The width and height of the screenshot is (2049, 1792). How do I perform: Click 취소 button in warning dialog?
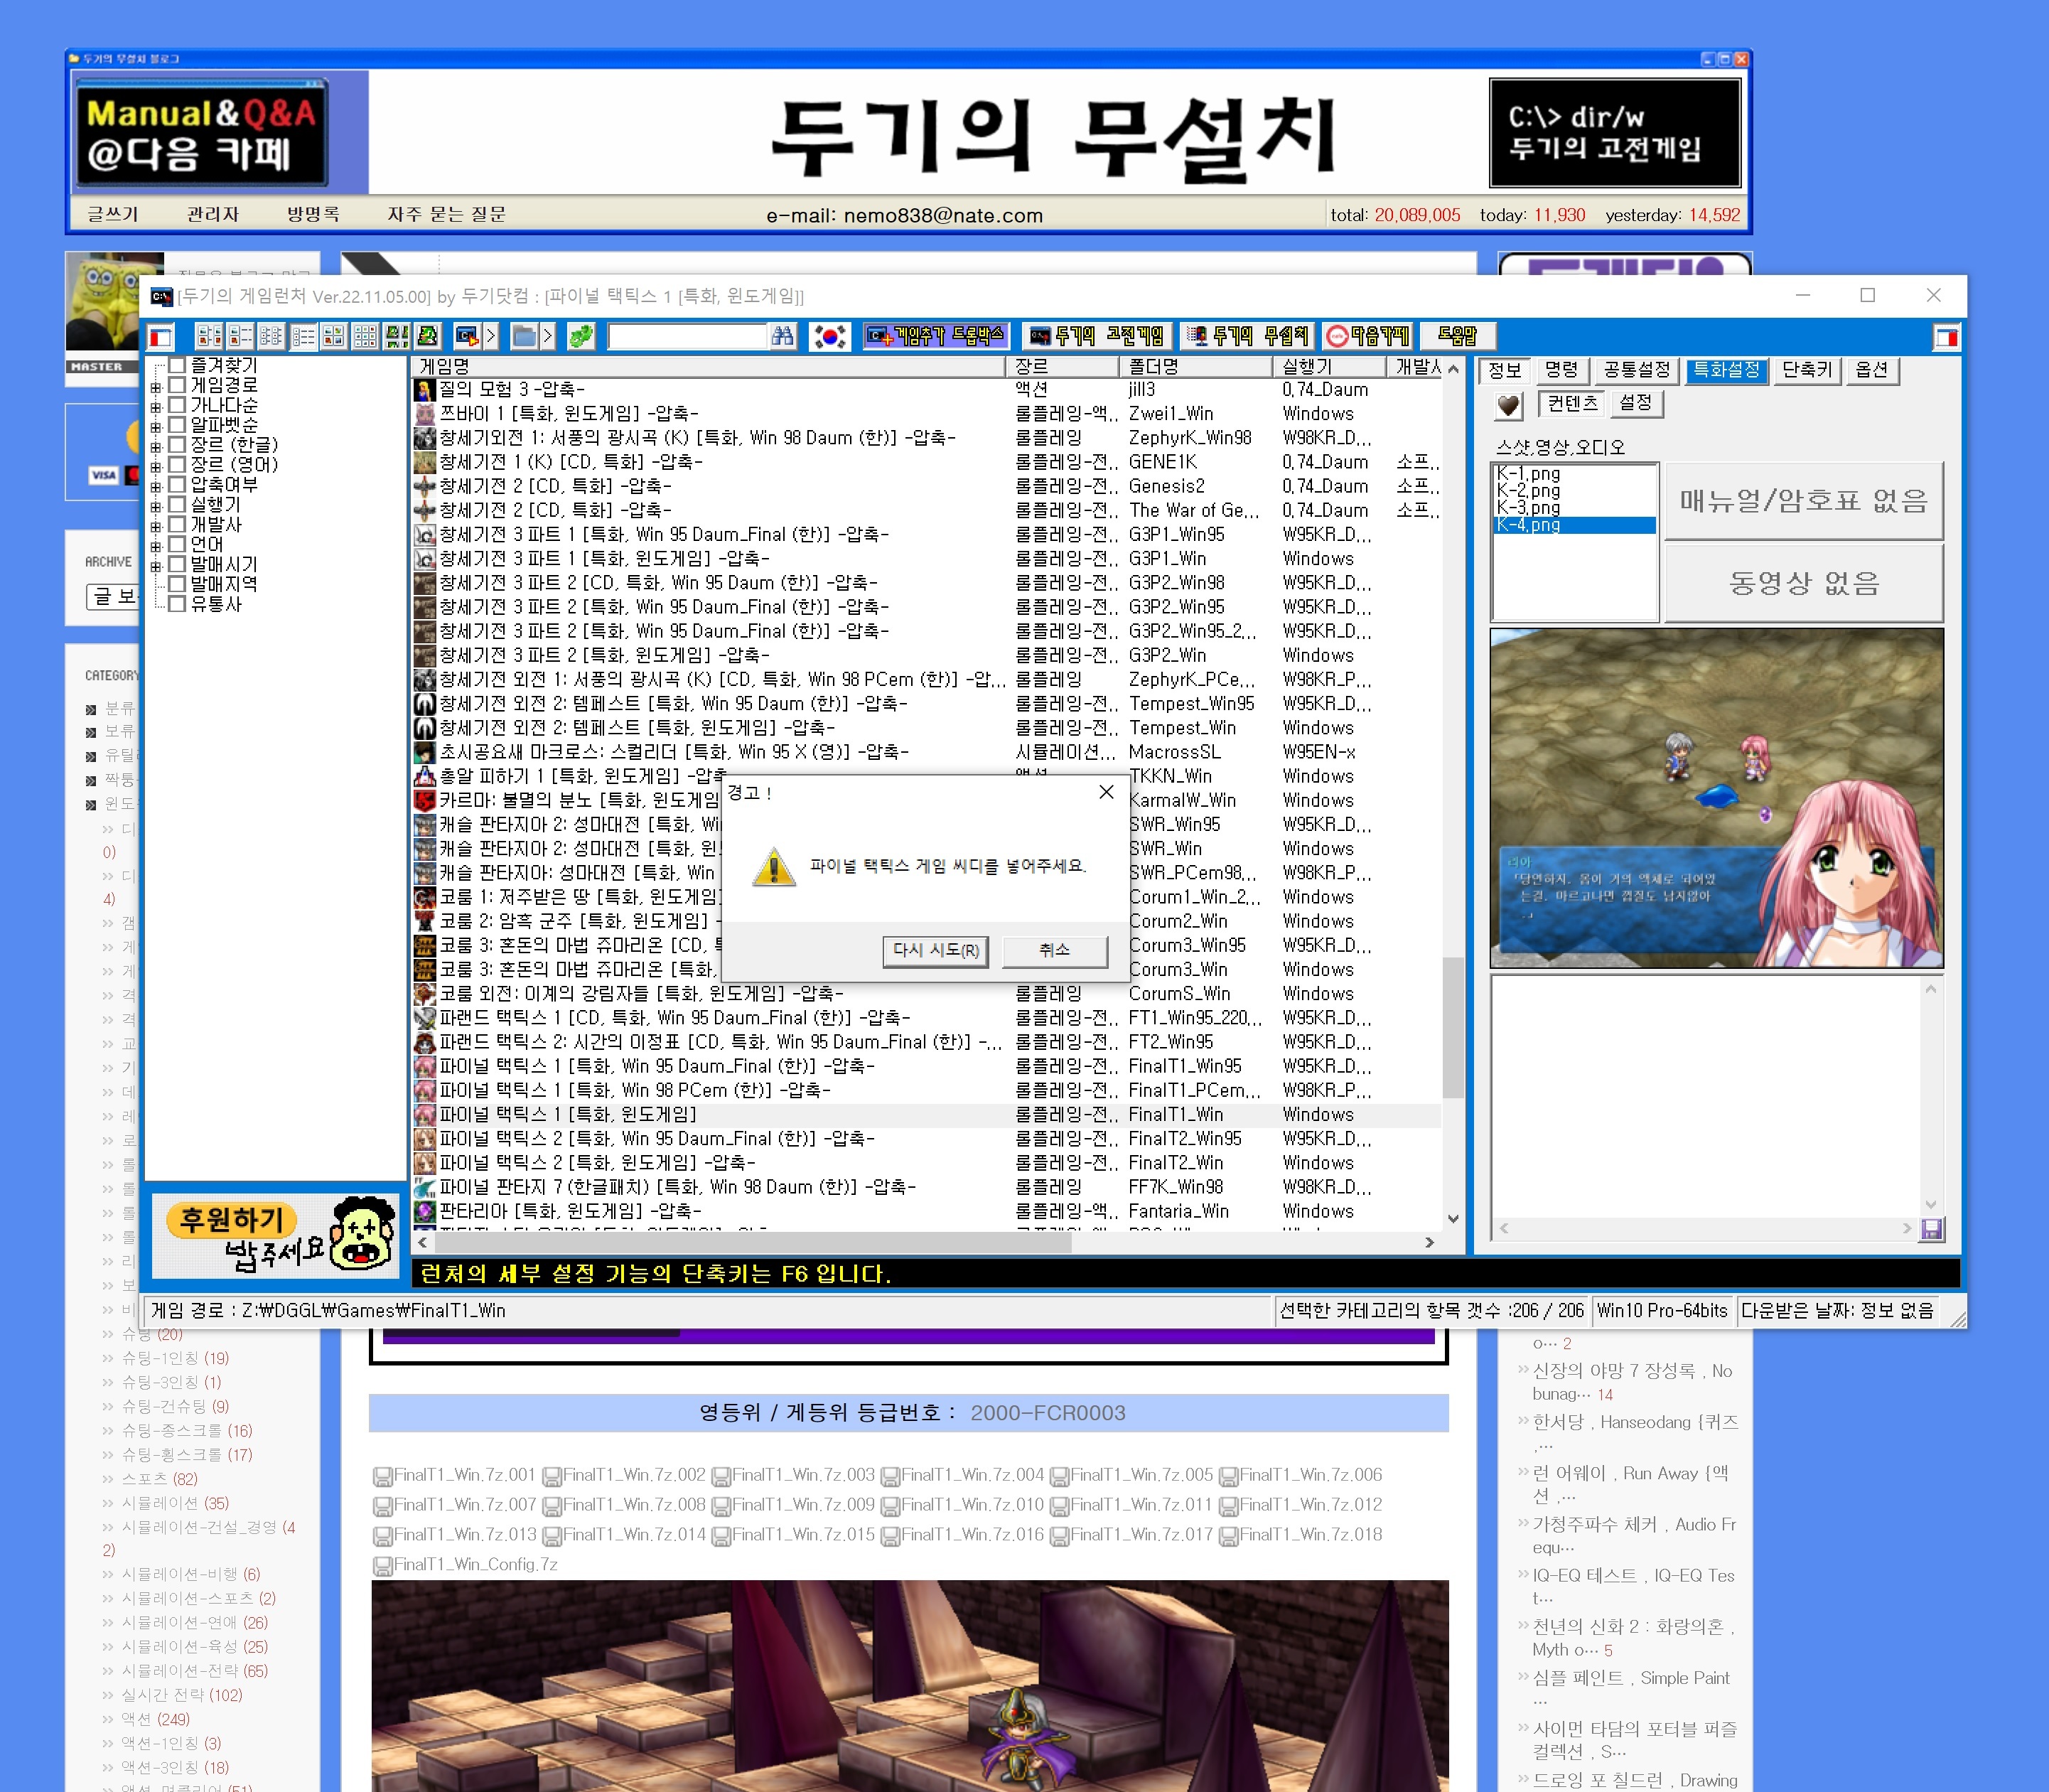1054,950
